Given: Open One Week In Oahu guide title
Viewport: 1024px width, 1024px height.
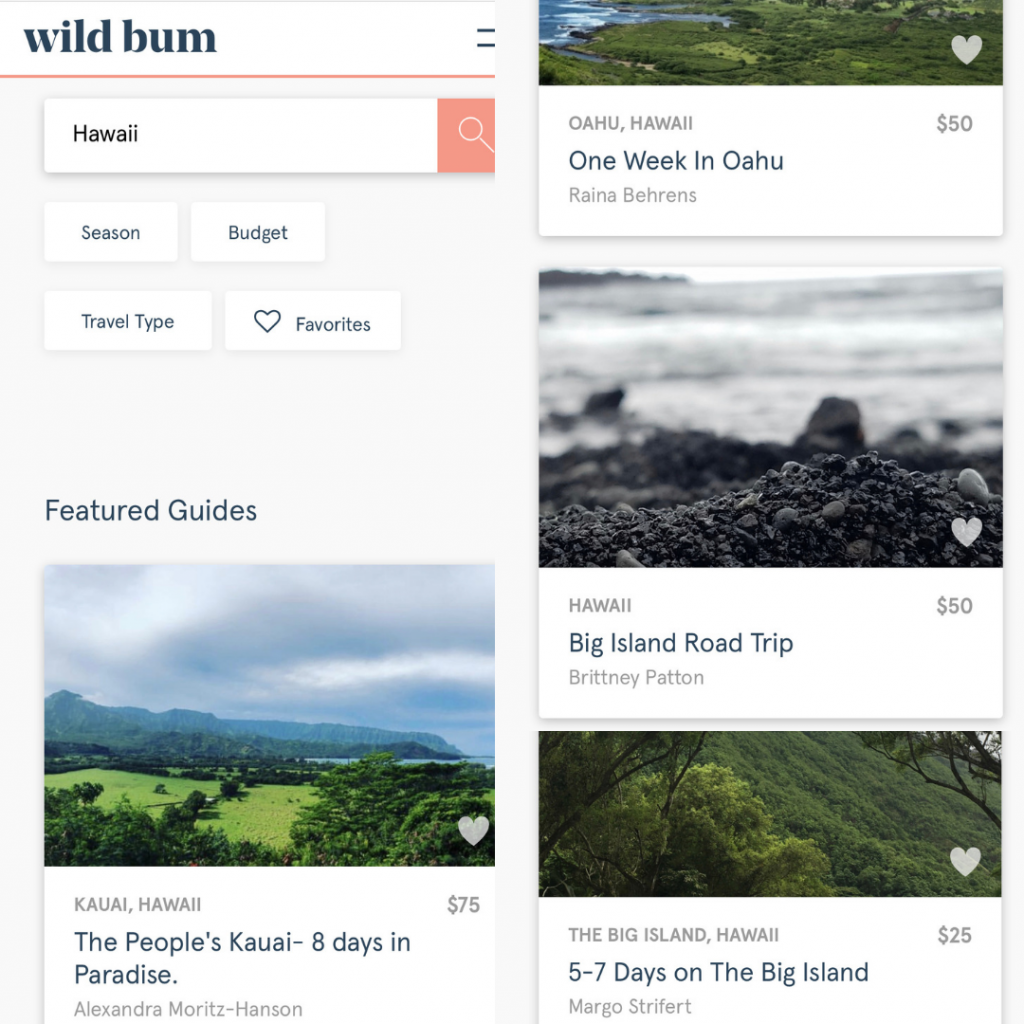Looking at the screenshot, I should tap(675, 161).
